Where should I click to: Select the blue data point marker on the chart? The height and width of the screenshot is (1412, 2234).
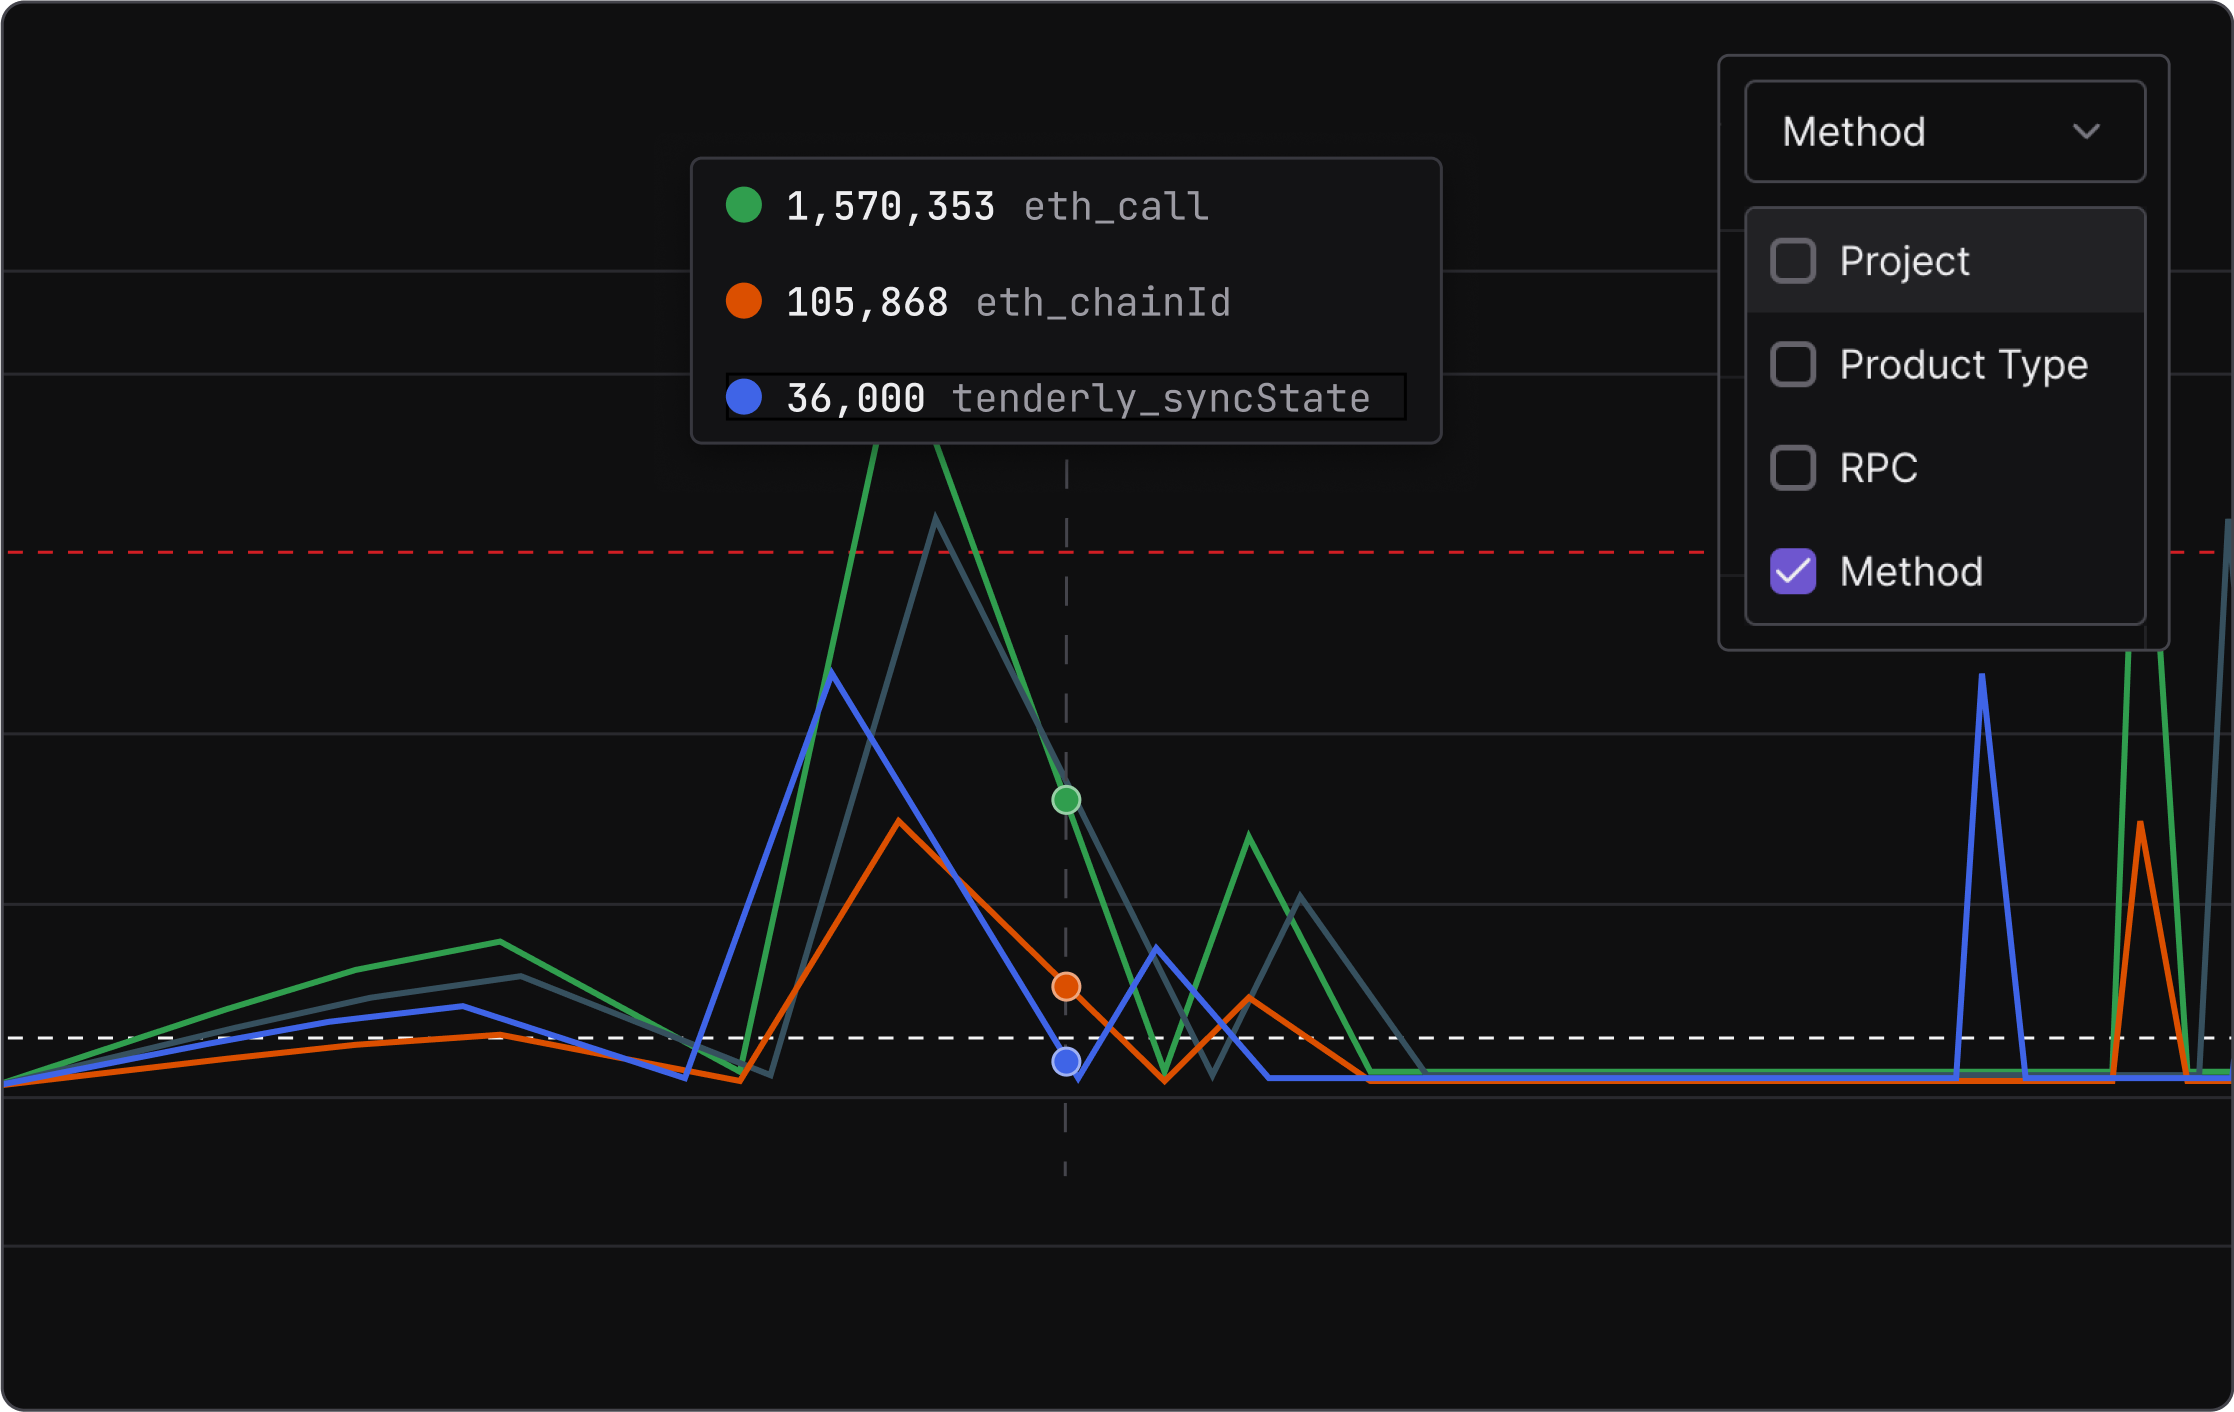(1066, 1062)
